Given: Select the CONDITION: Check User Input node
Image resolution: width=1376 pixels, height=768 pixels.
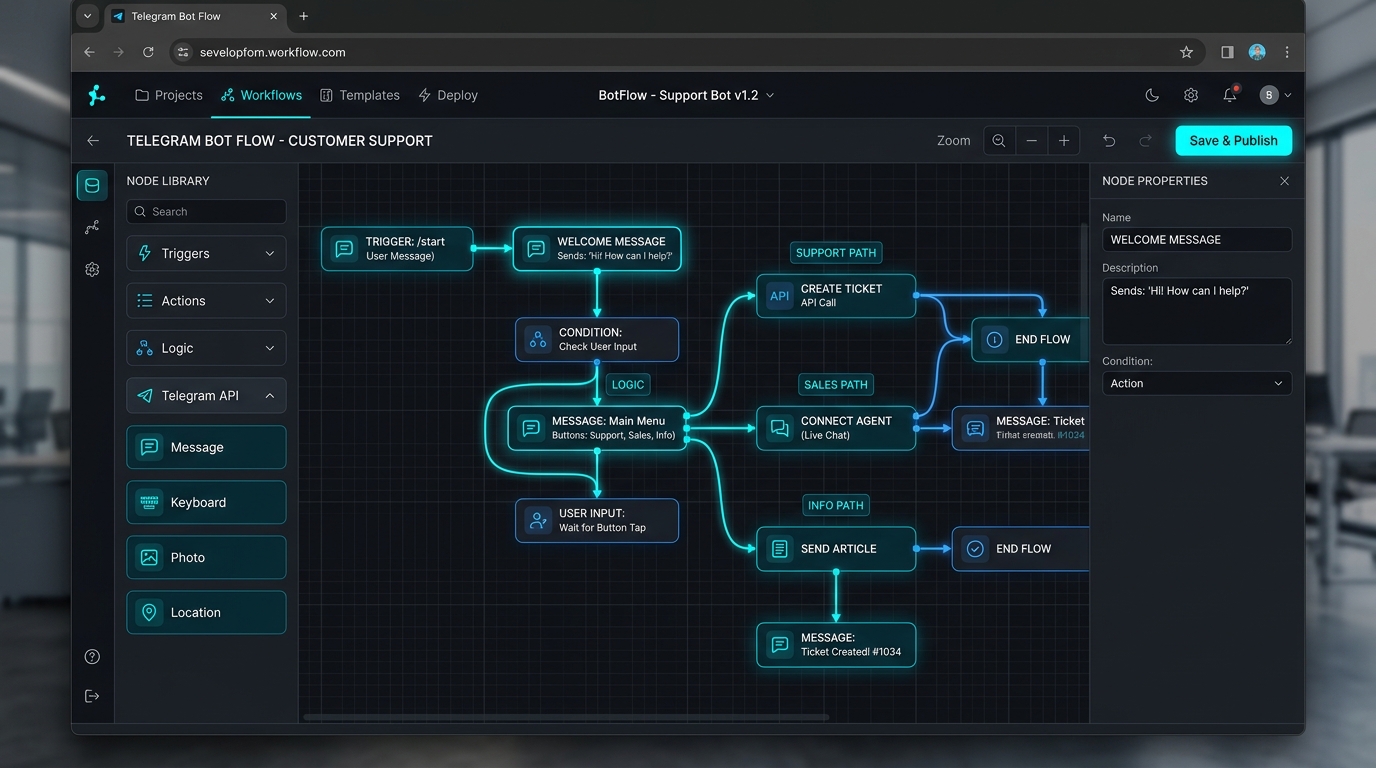Looking at the screenshot, I should tap(597, 340).
